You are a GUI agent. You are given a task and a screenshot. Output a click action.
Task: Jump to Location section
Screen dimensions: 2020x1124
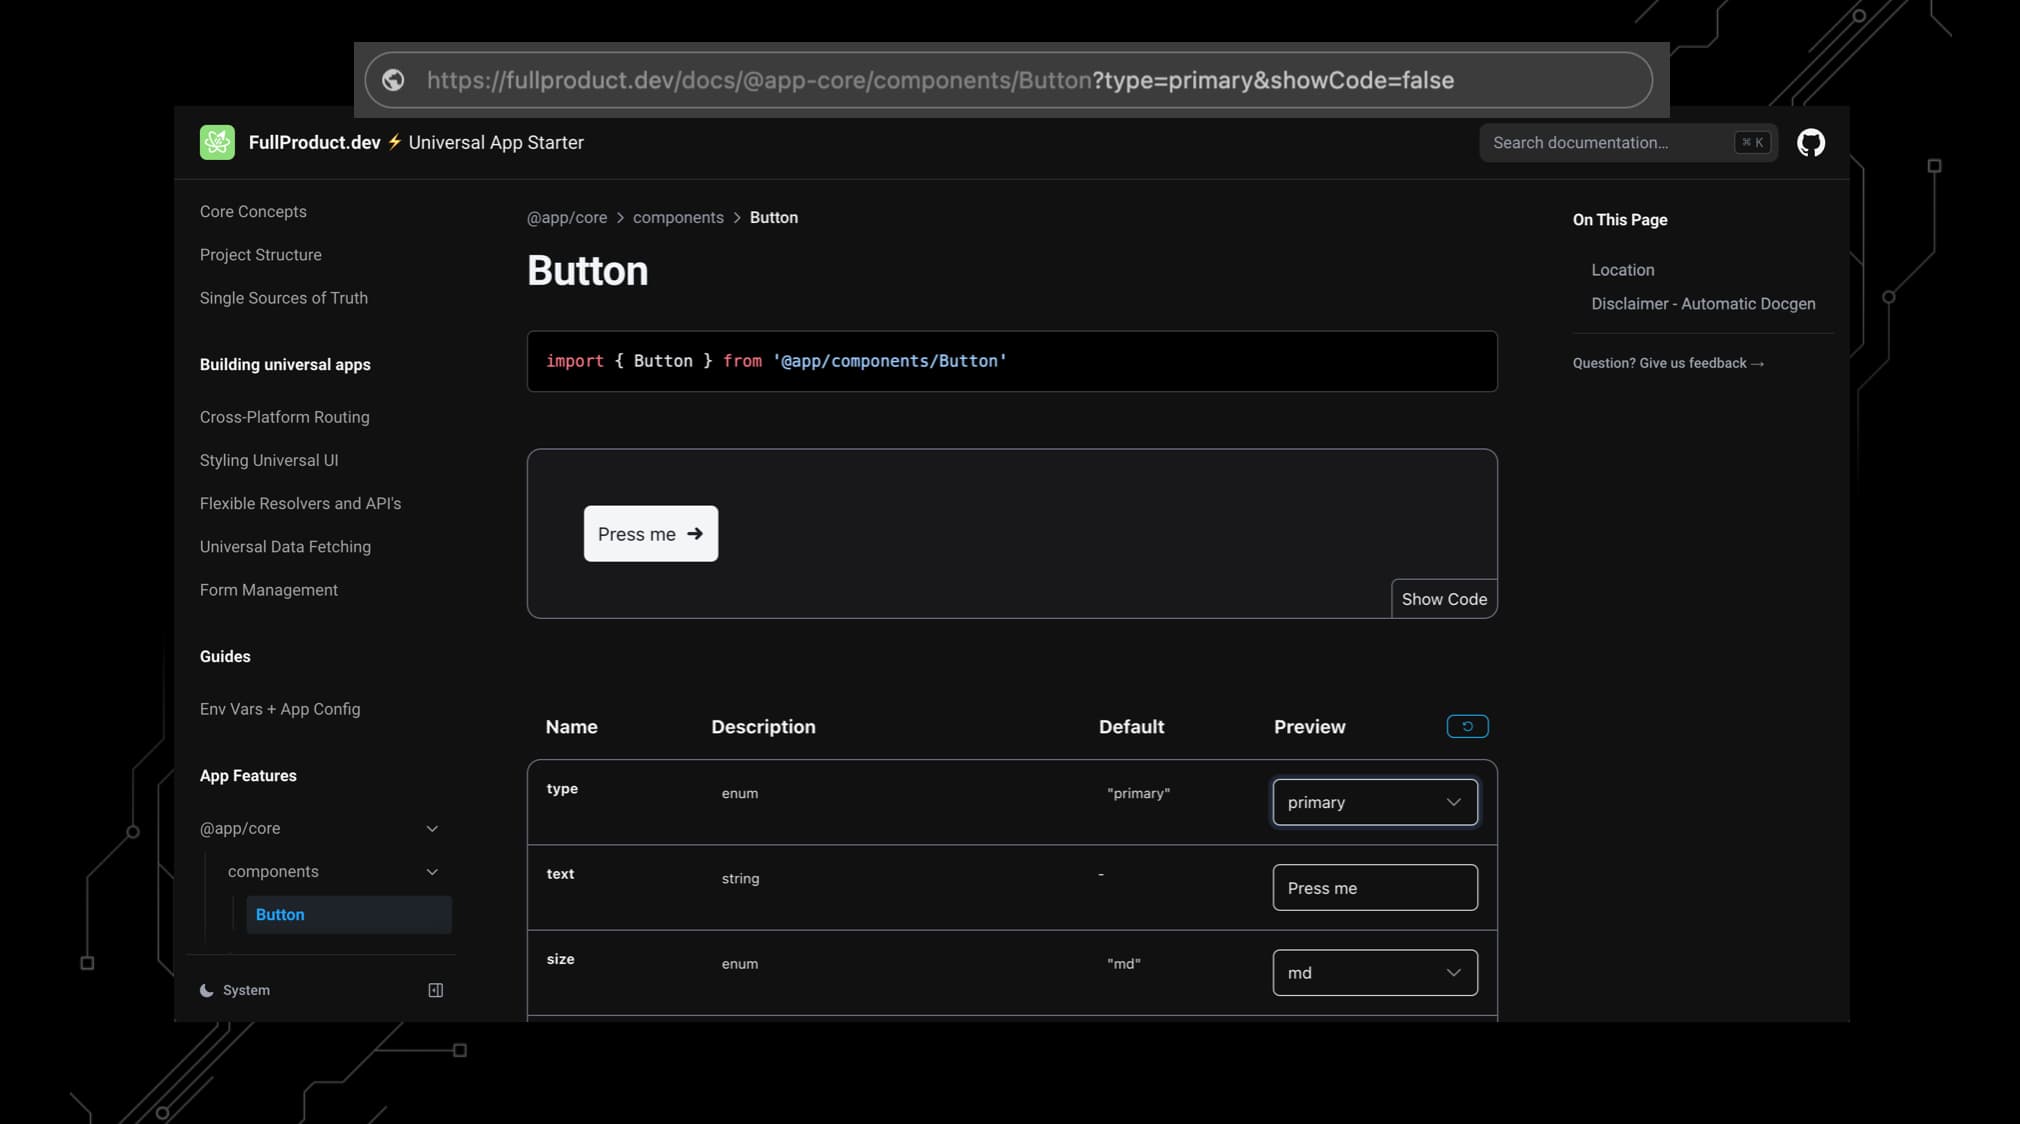[1622, 270]
